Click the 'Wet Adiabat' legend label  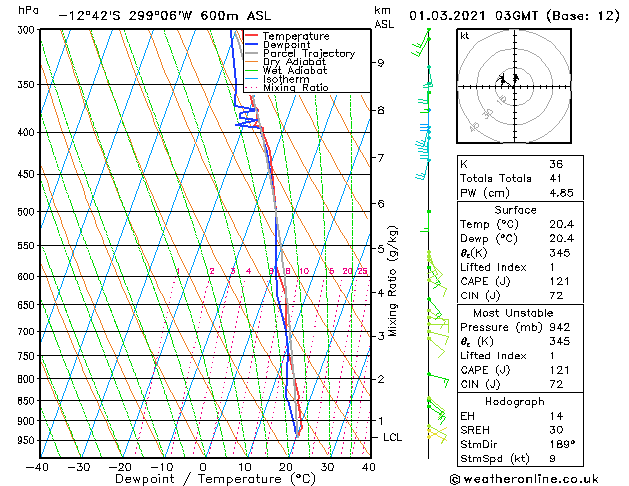point(295,70)
